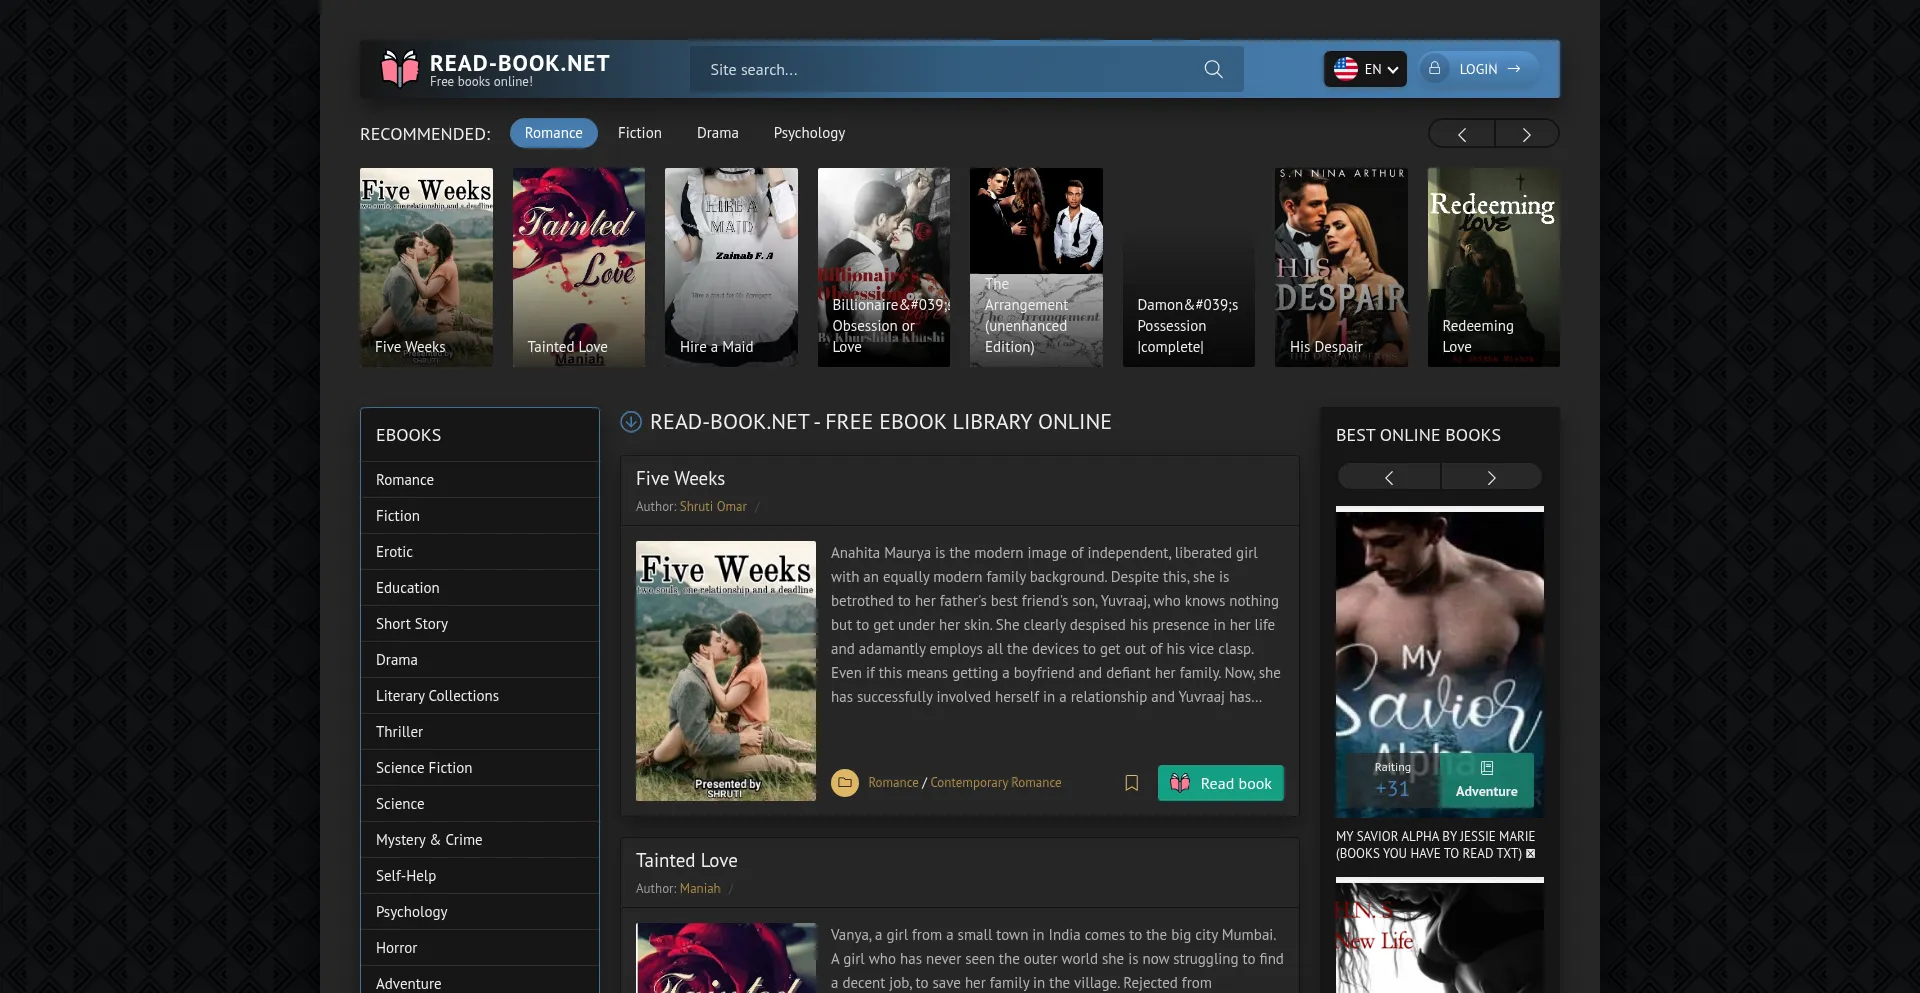
Task: Show previous best online book
Action: pyautogui.click(x=1389, y=478)
